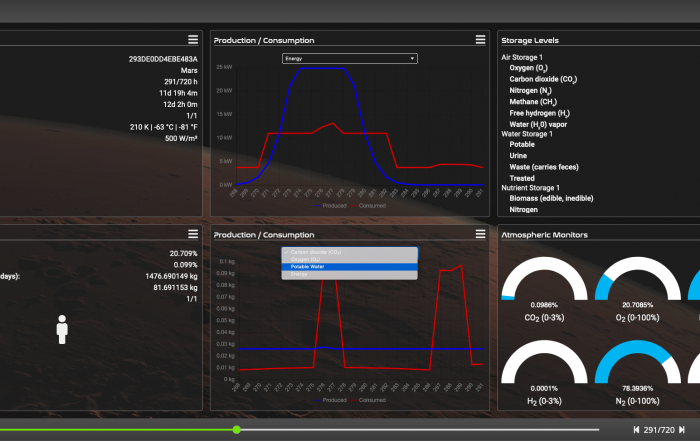The image size is (700, 441).
Task: Click the timeline slider handle
Action: [x=236, y=429]
